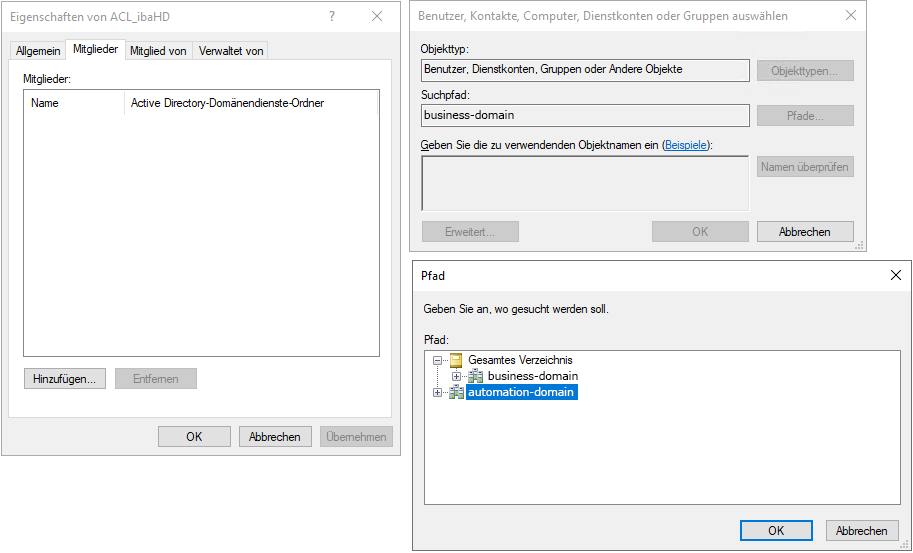The width and height of the screenshot is (913, 553).
Task: Close the Eigenschaften von ACL_ibaHD window
Action: click(x=377, y=16)
